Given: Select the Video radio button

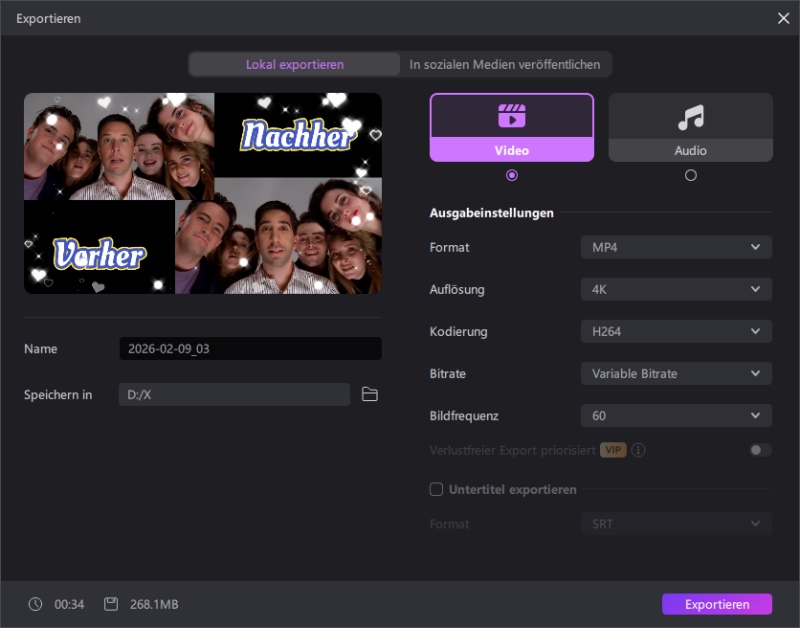Looking at the screenshot, I should (x=512, y=175).
